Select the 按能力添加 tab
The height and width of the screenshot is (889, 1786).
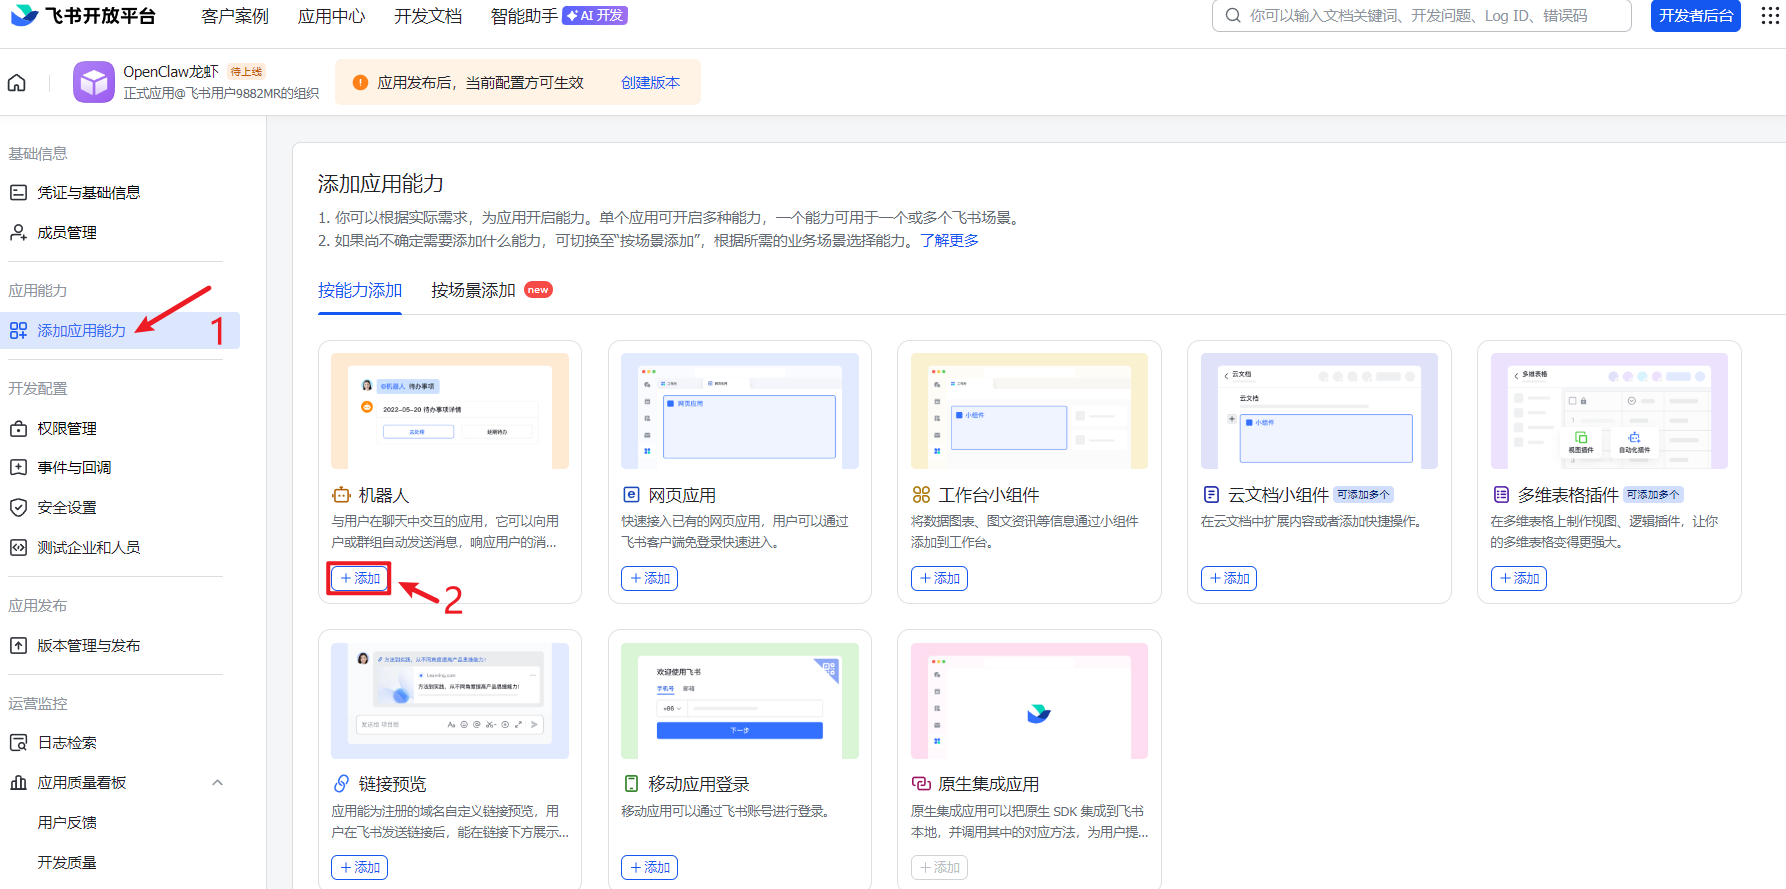click(360, 291)
